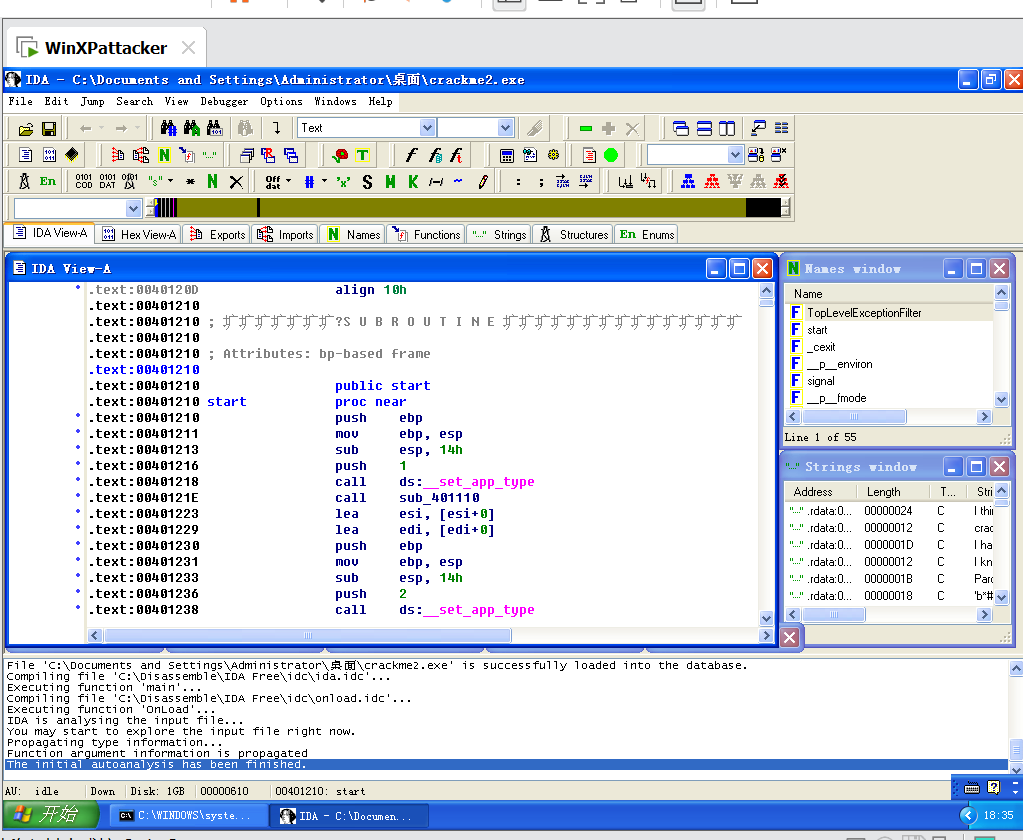Open the empty combo box next to Text
The width and height of the screenshot is (1023, 840).
(505, 128)
